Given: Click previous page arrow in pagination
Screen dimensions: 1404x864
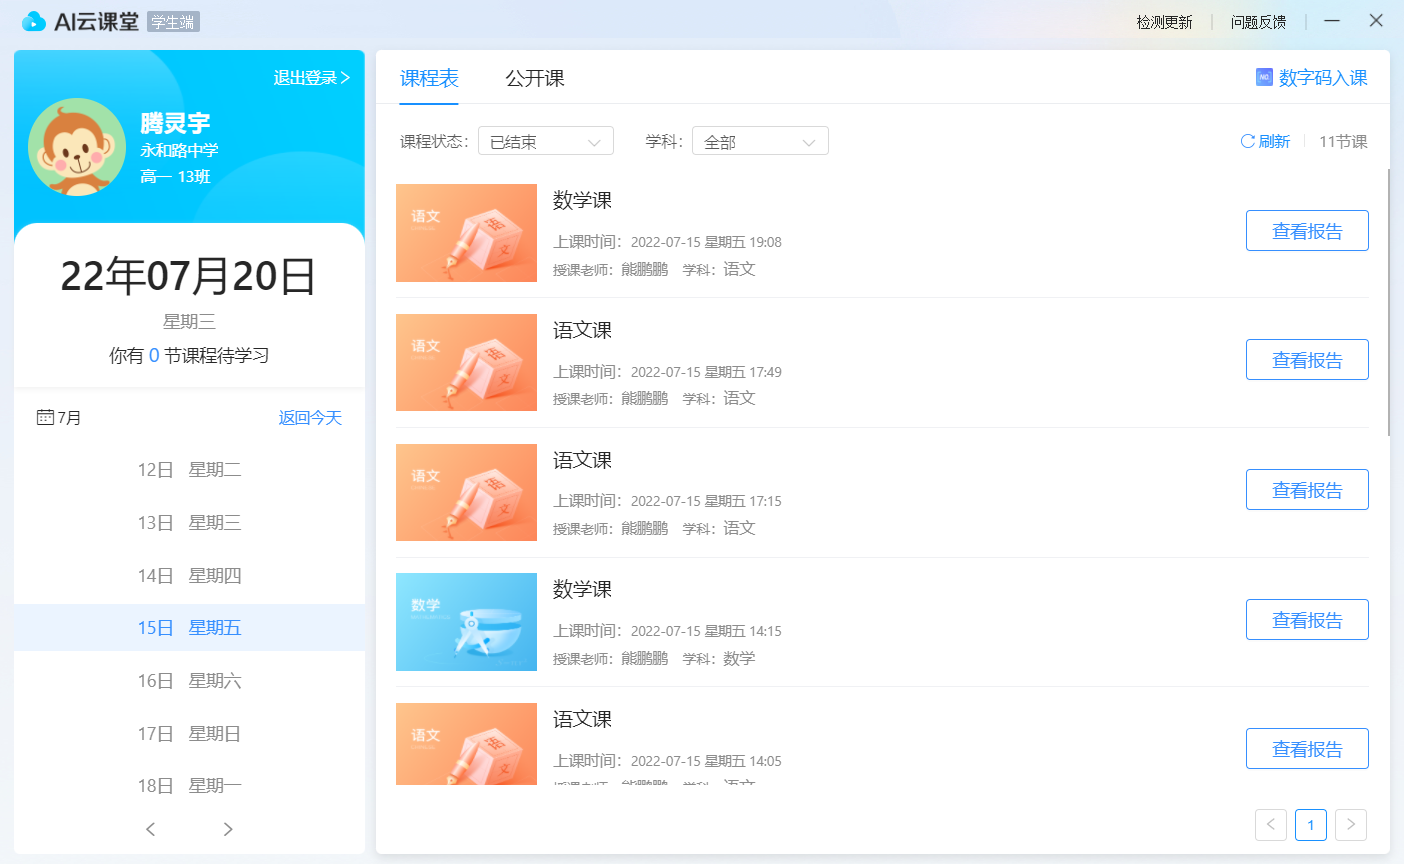Looking at the screenshot, I should 1271,825.
